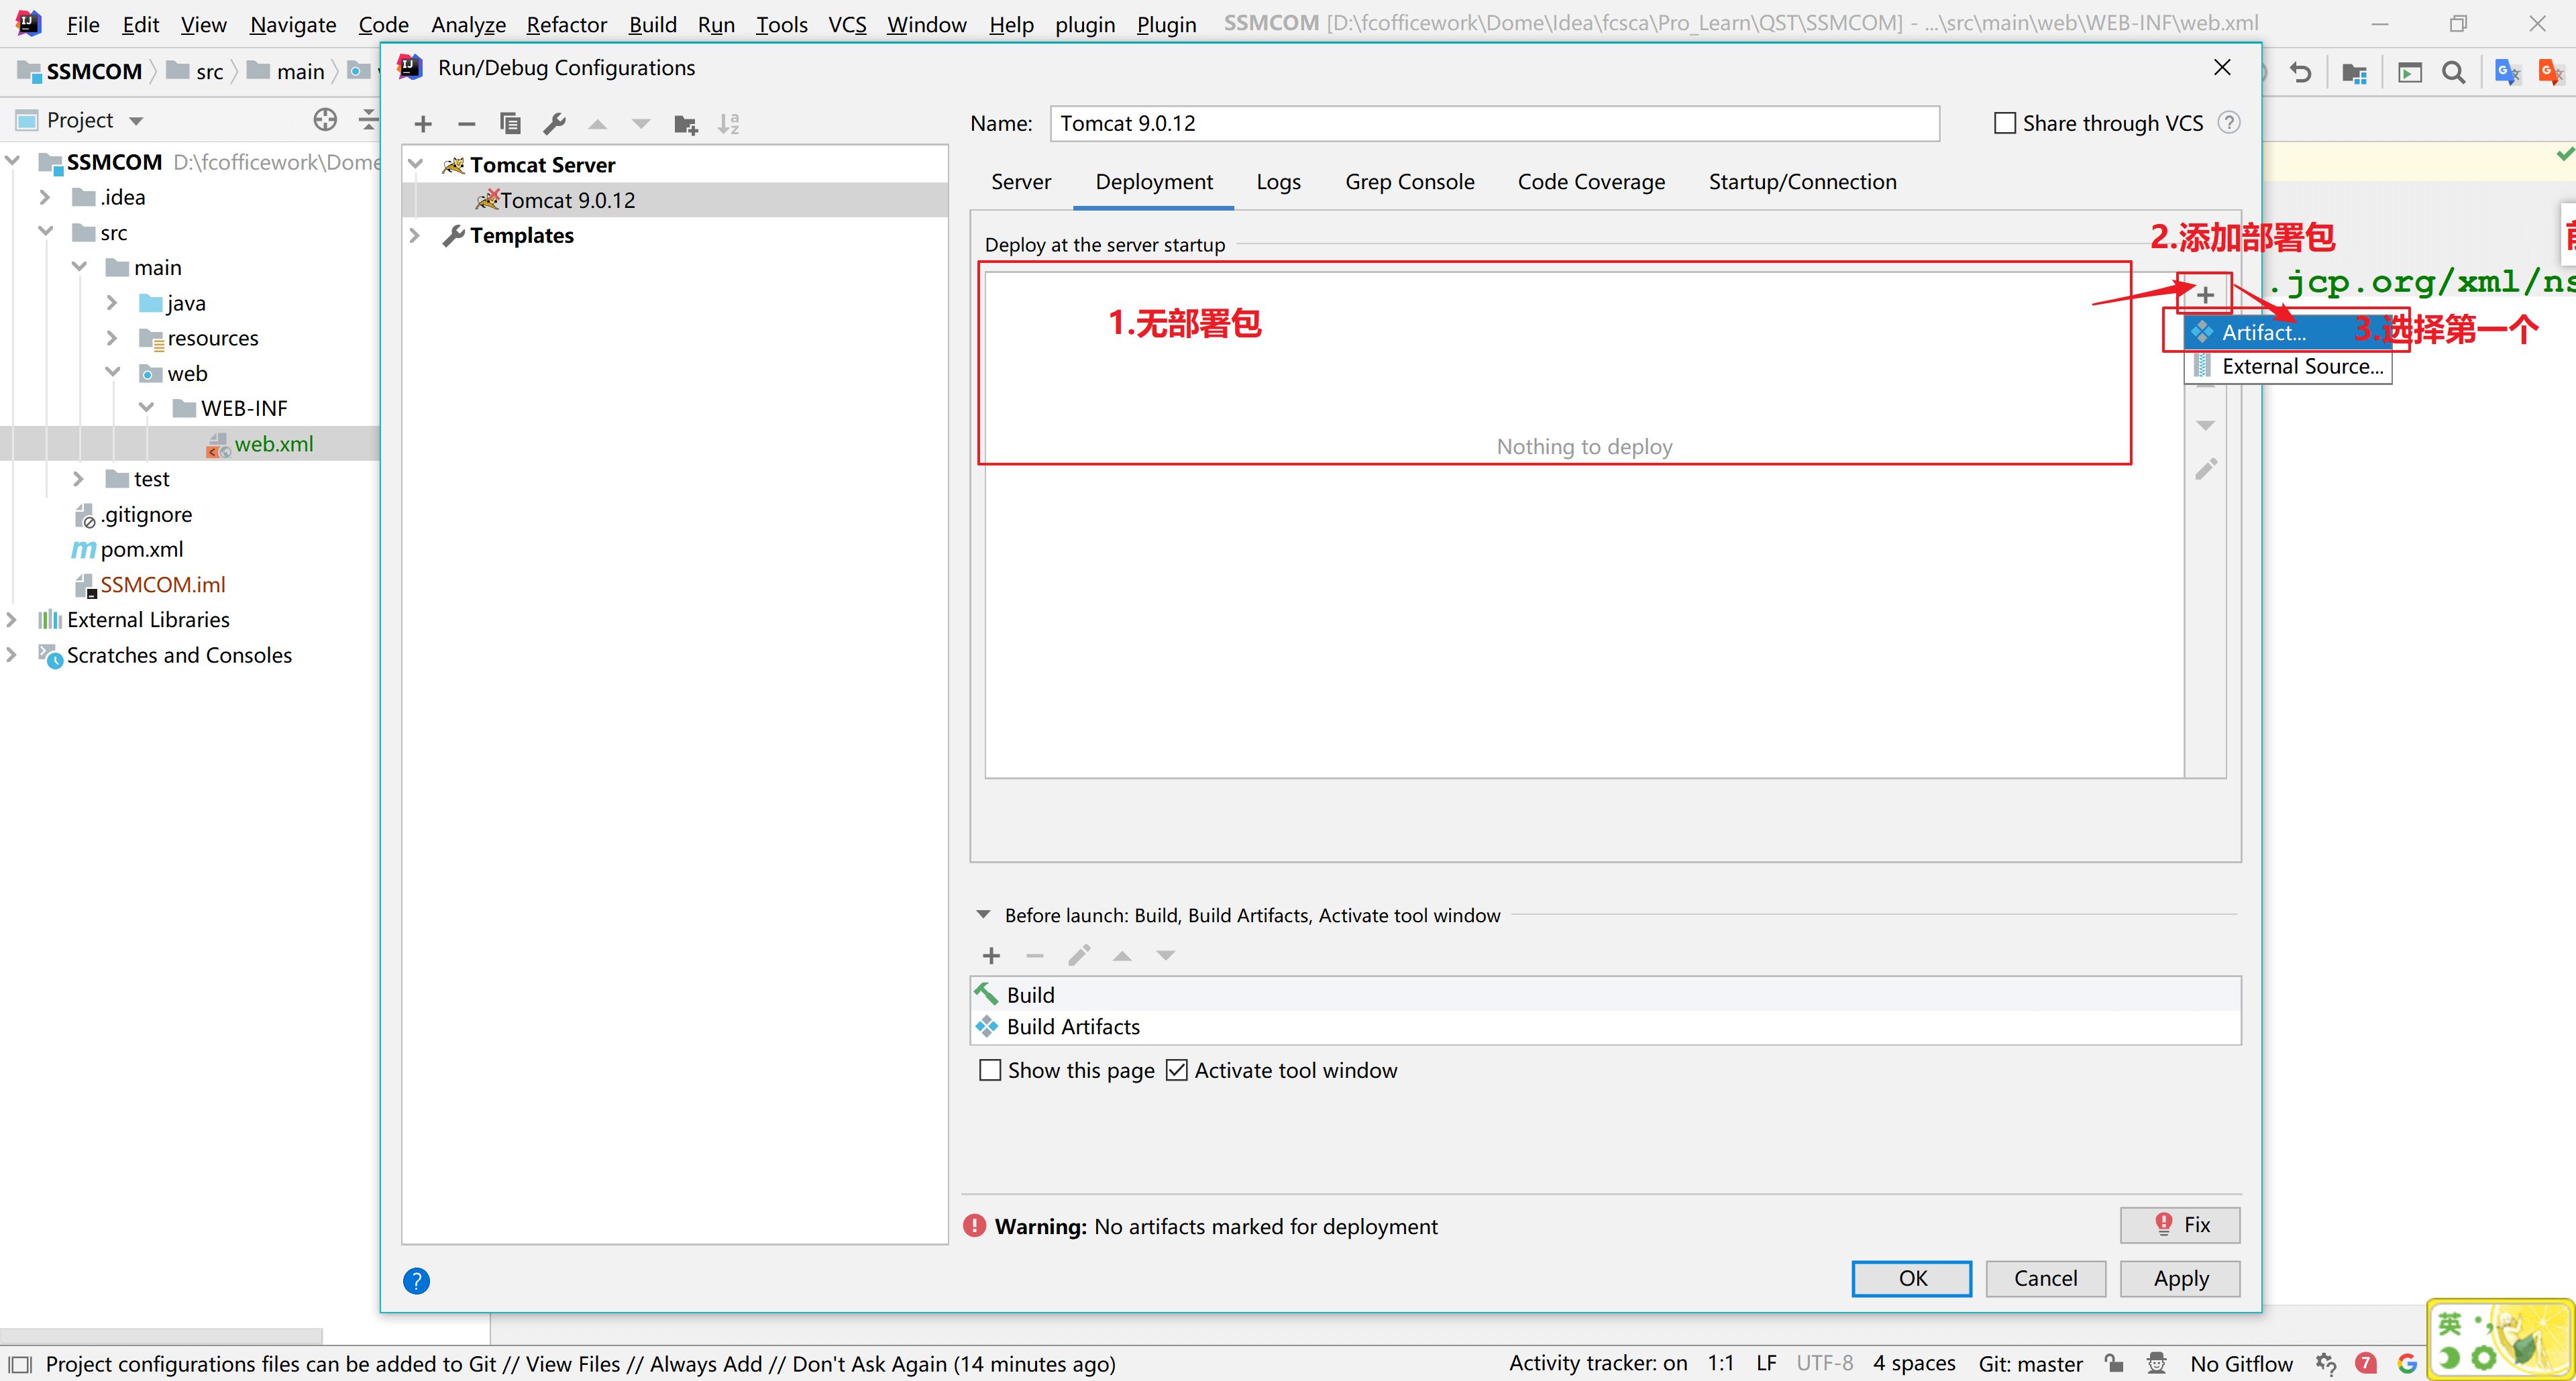Click the Fix warning button
2576x1381 pixels.
(x=2180, y=1225)
